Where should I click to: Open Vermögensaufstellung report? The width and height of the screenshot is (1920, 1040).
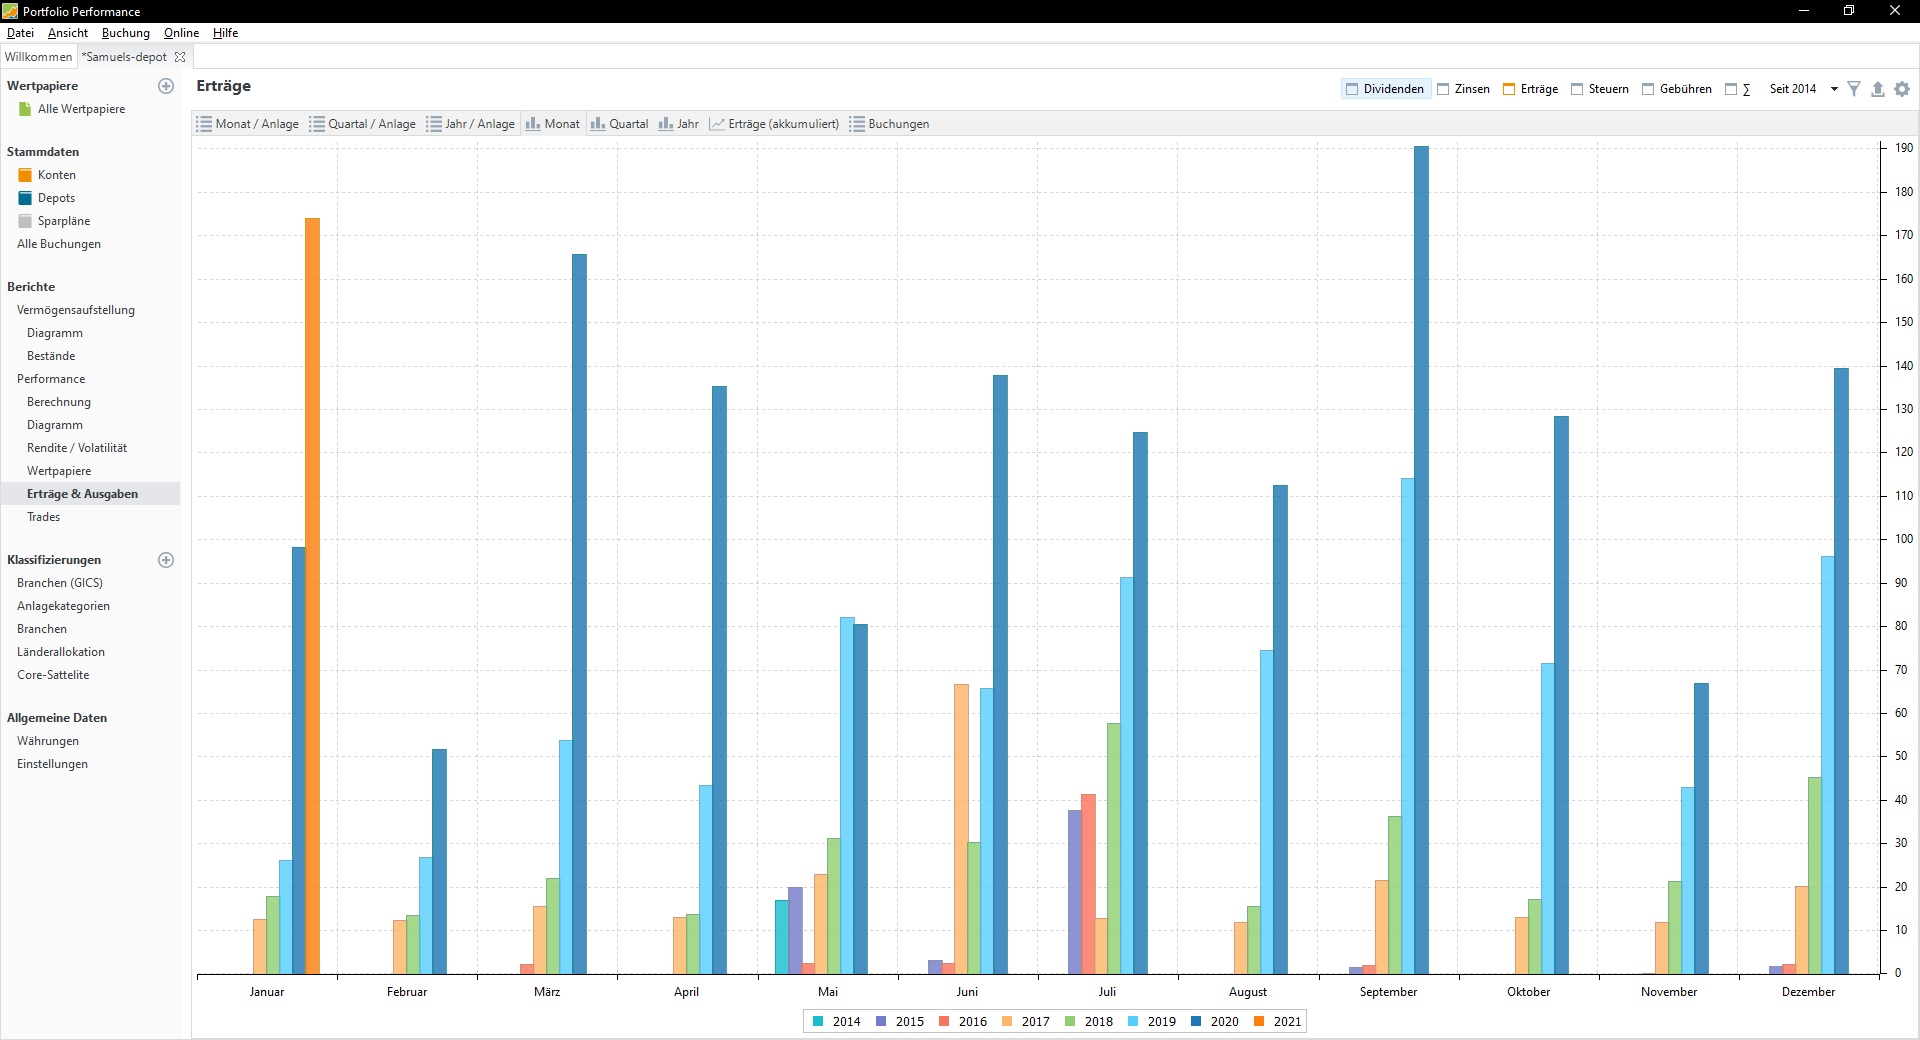76,310
